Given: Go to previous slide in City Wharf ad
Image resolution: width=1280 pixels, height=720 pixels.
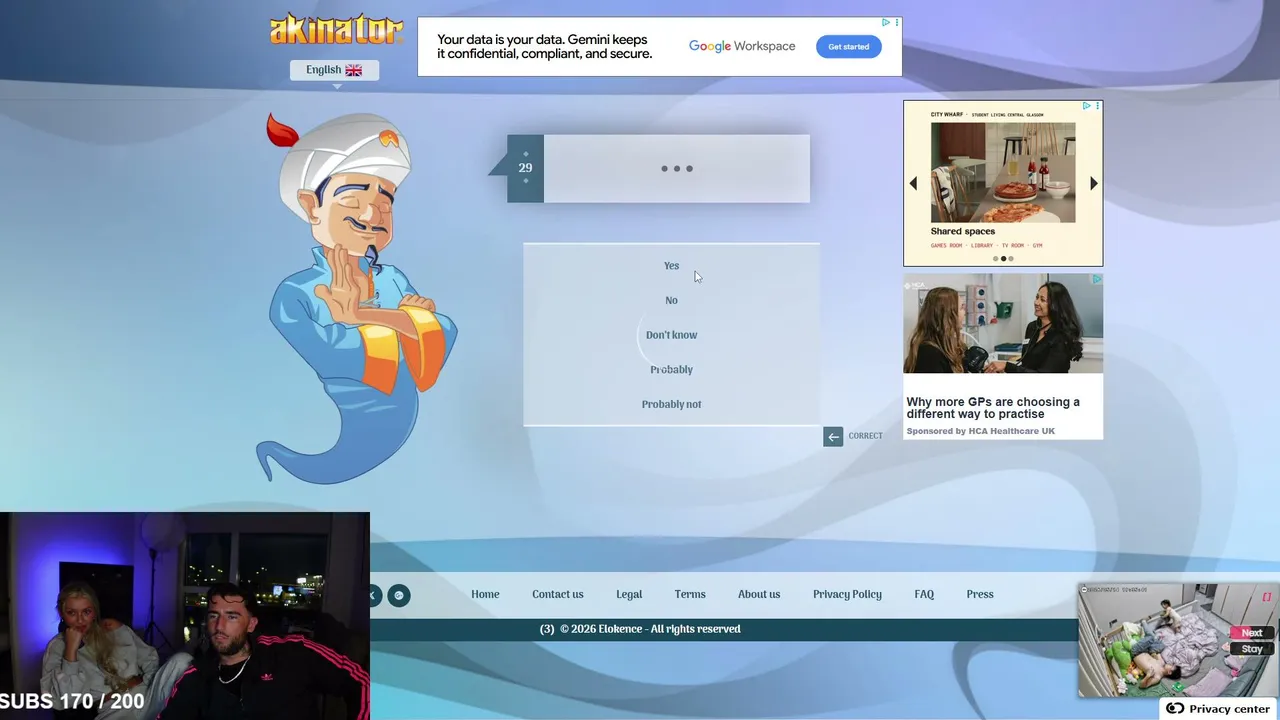Looking at the screenshot, I should 913,184.
